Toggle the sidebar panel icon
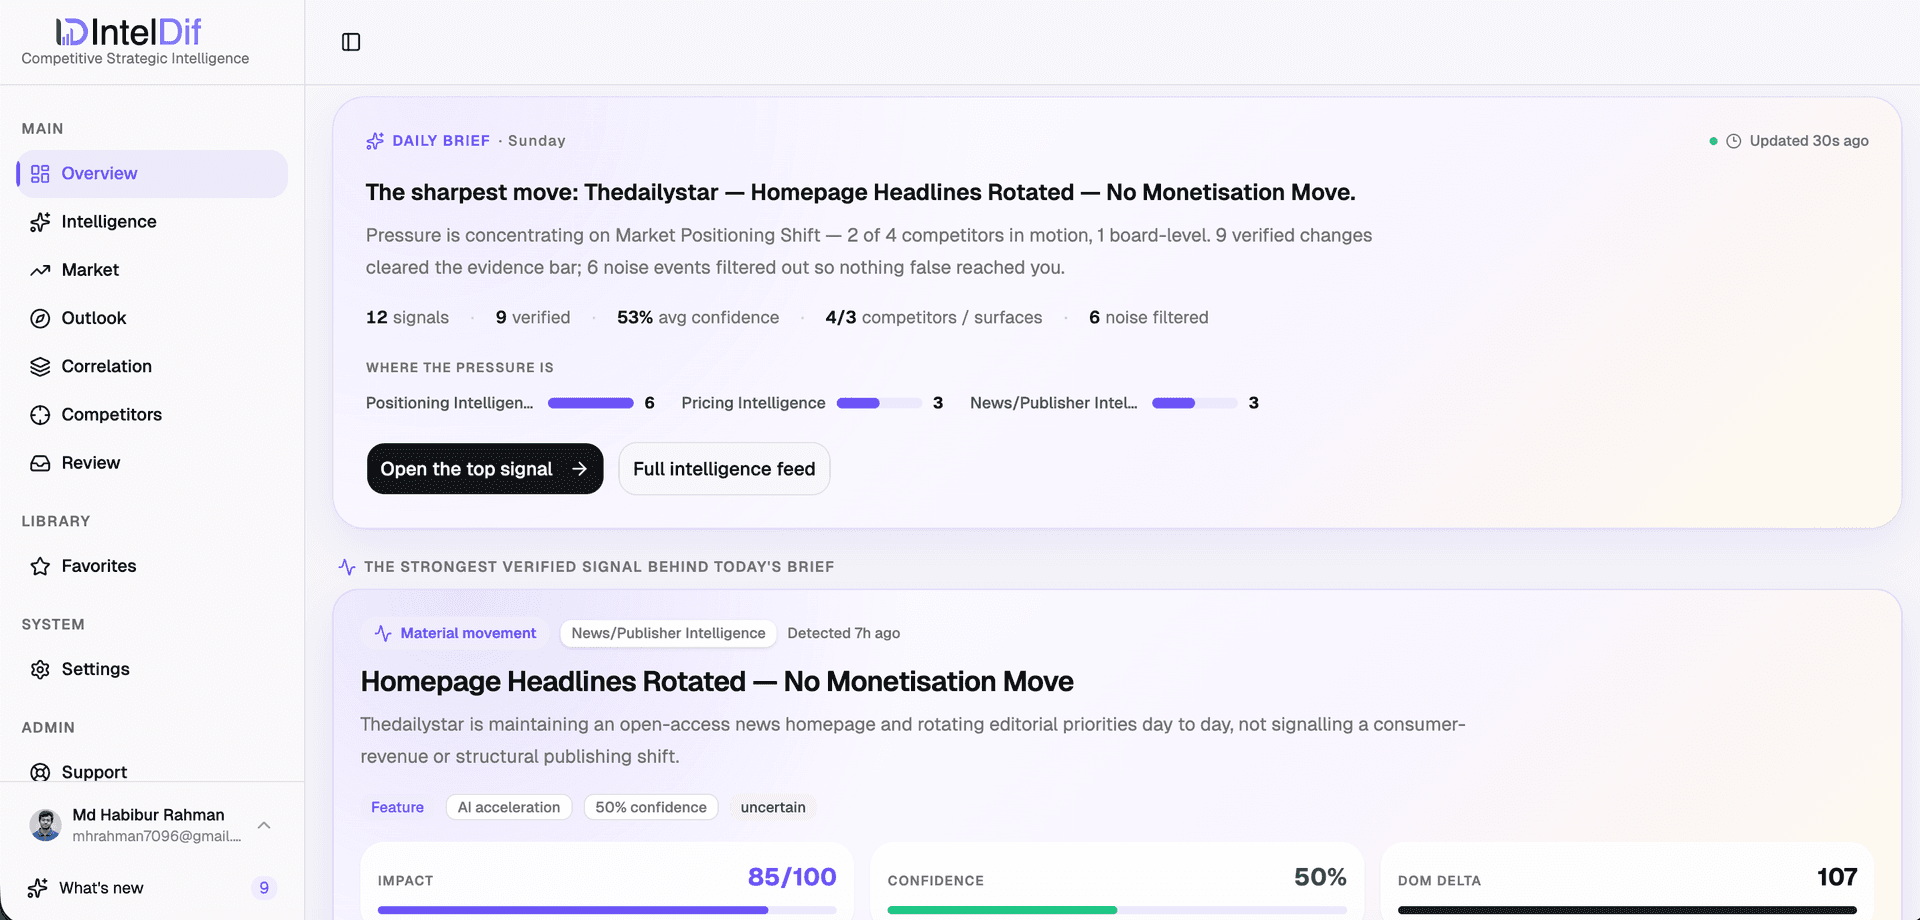The width and height of the screenshot is (1920, 920). 351,42
